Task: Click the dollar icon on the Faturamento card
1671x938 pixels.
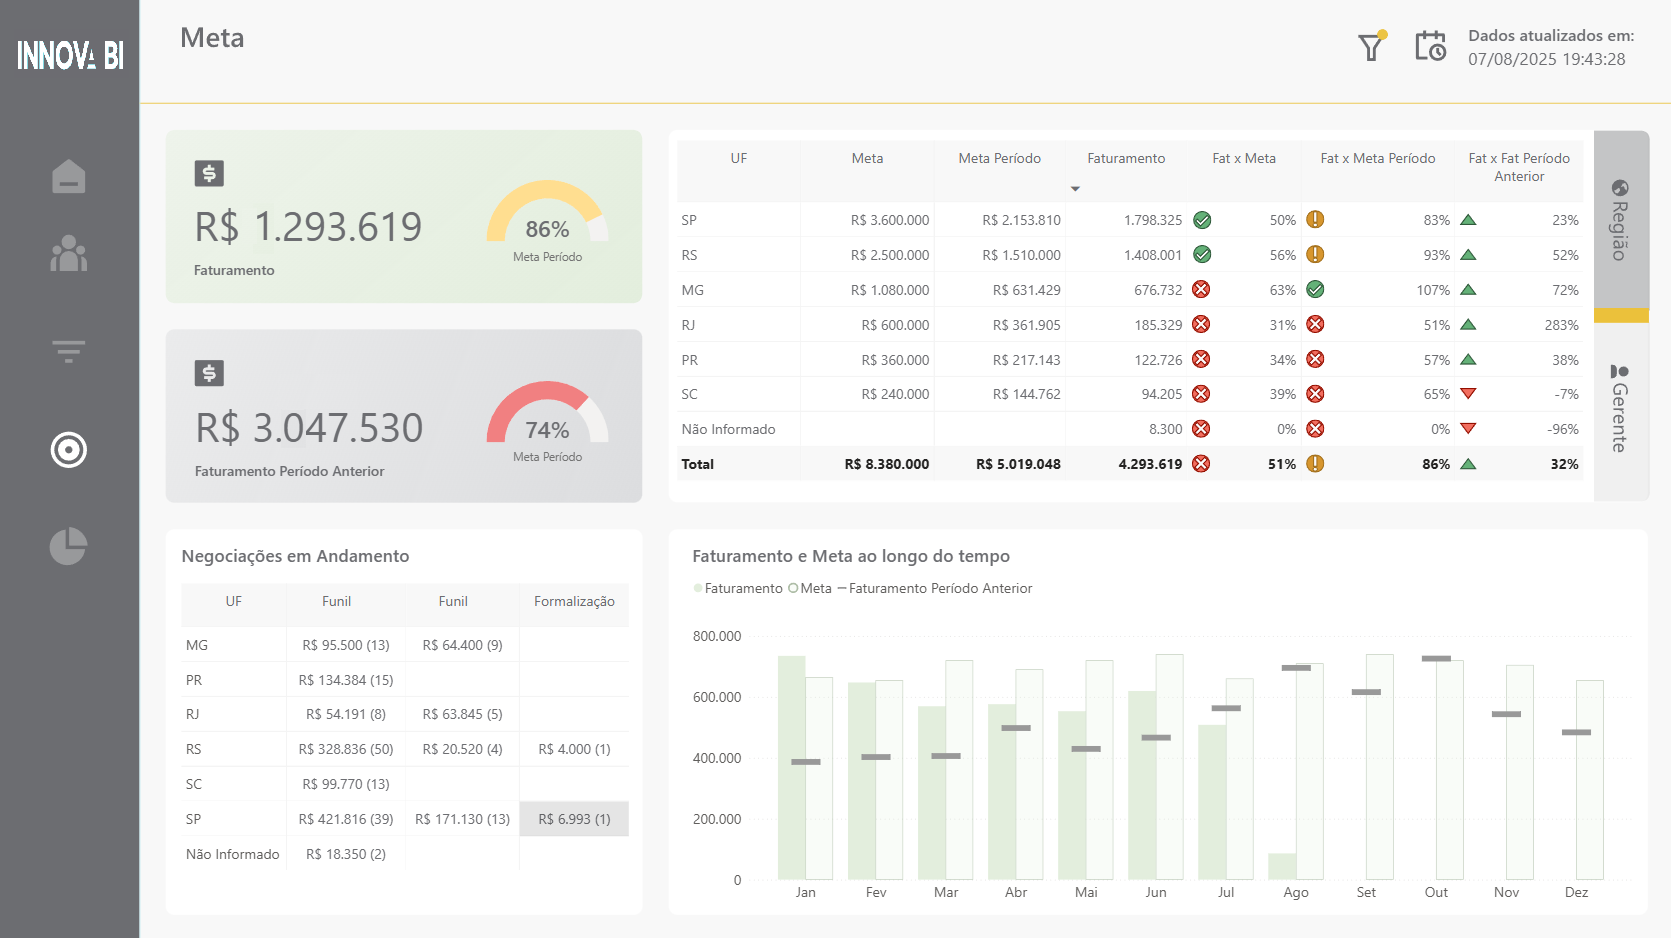Action: pos(208,173)
